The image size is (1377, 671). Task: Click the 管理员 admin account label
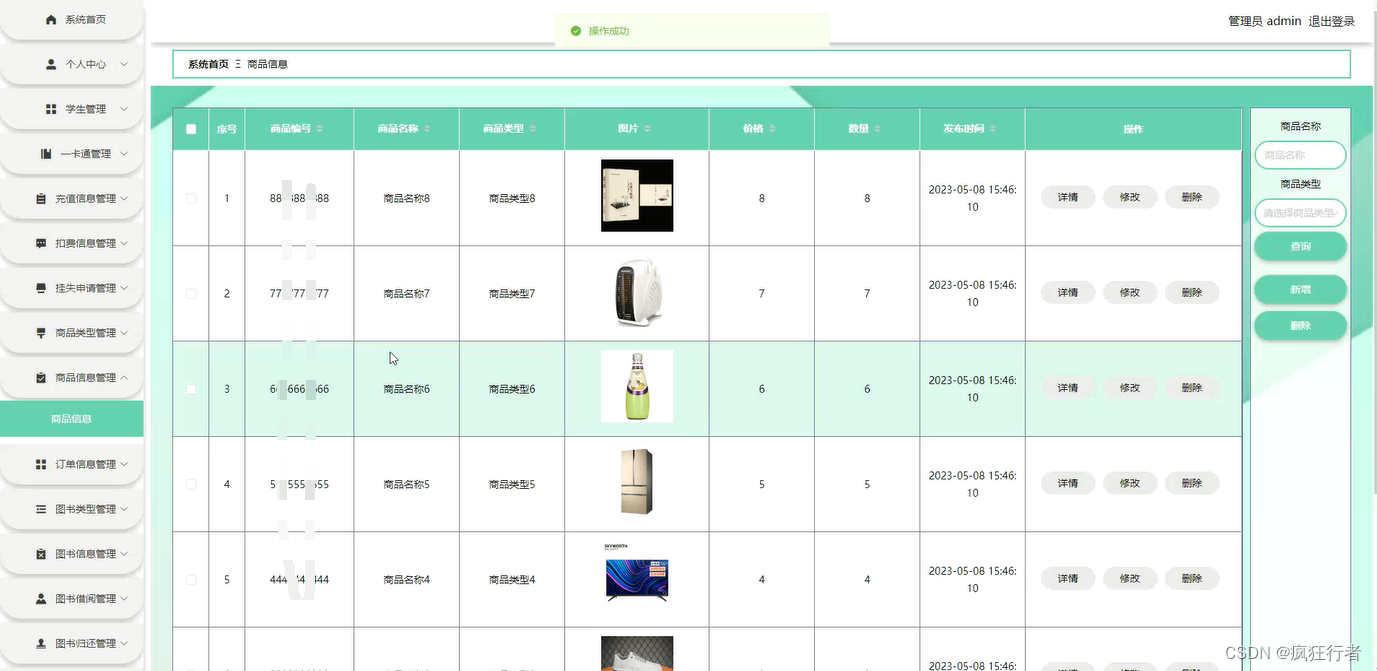[1265, 21]
